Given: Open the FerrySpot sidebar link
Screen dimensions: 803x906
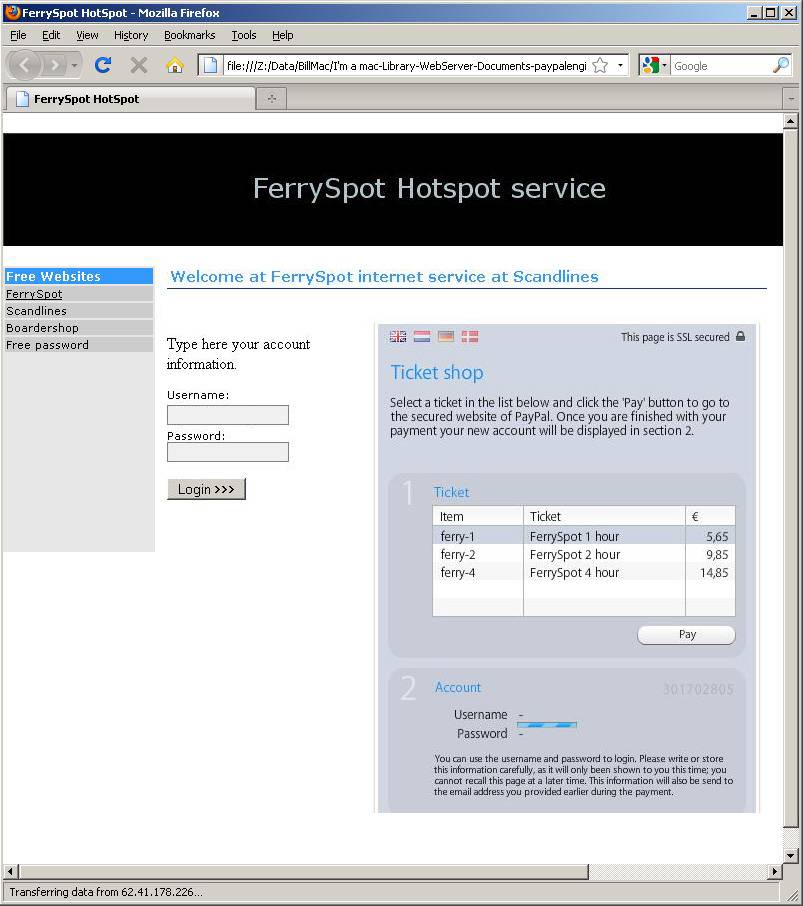Looking at the screenshot, I should point(34,294).
